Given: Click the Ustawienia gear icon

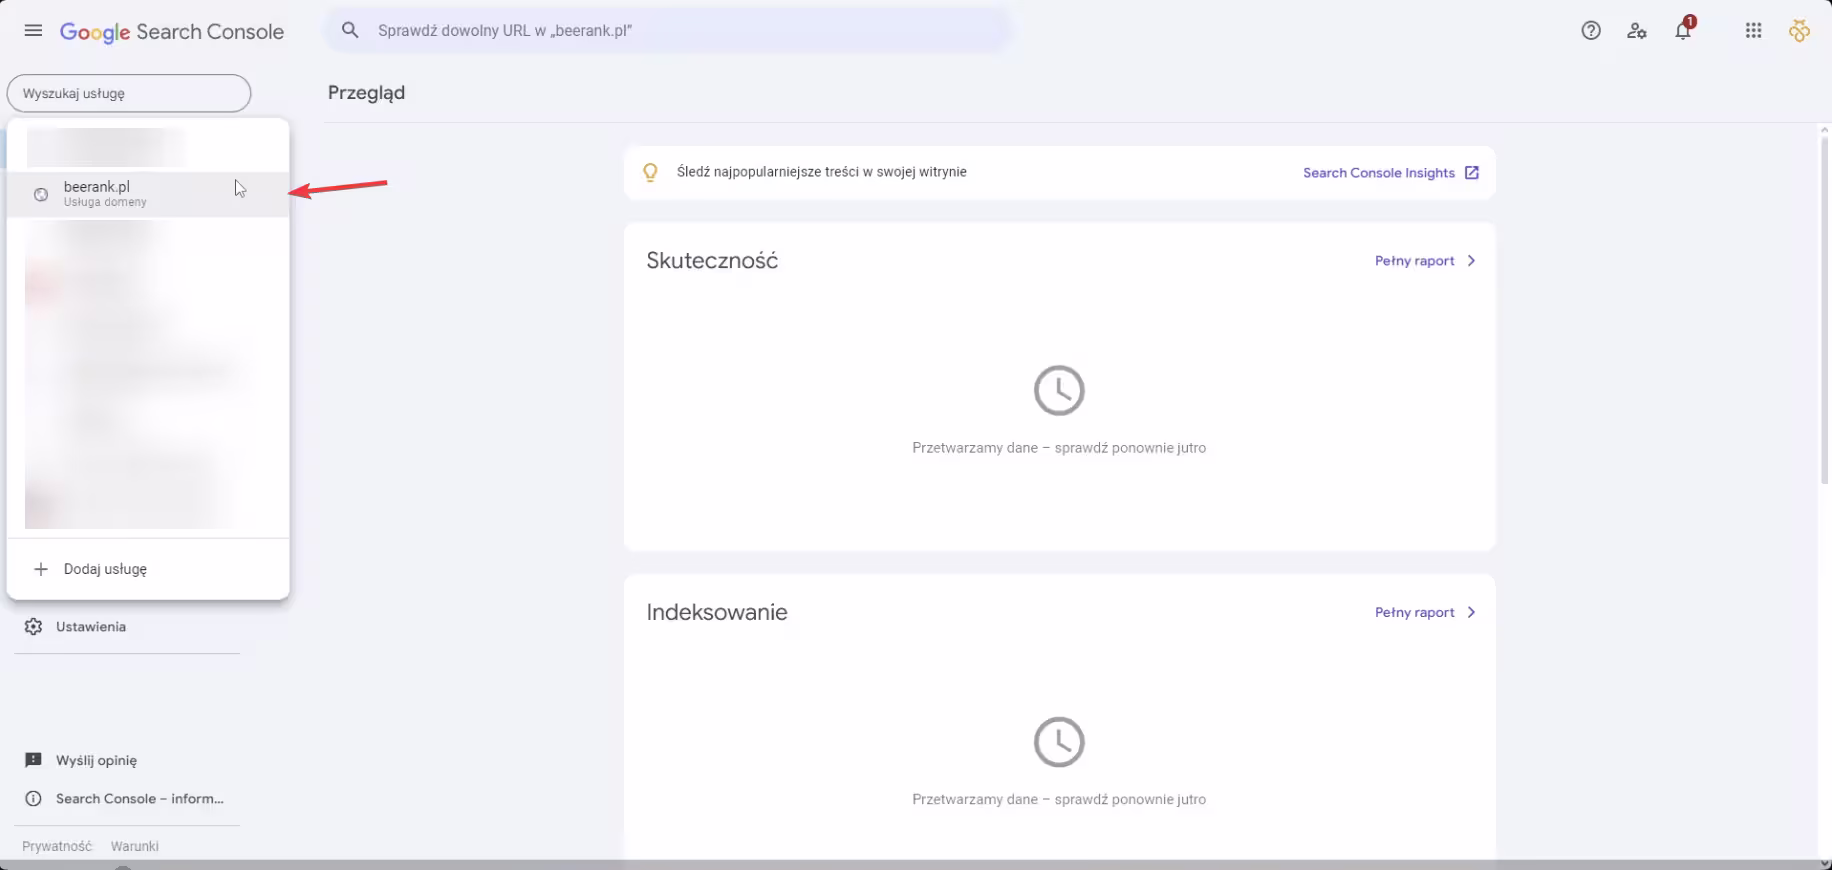Looking at the screenshot, I should coord(33,627).
